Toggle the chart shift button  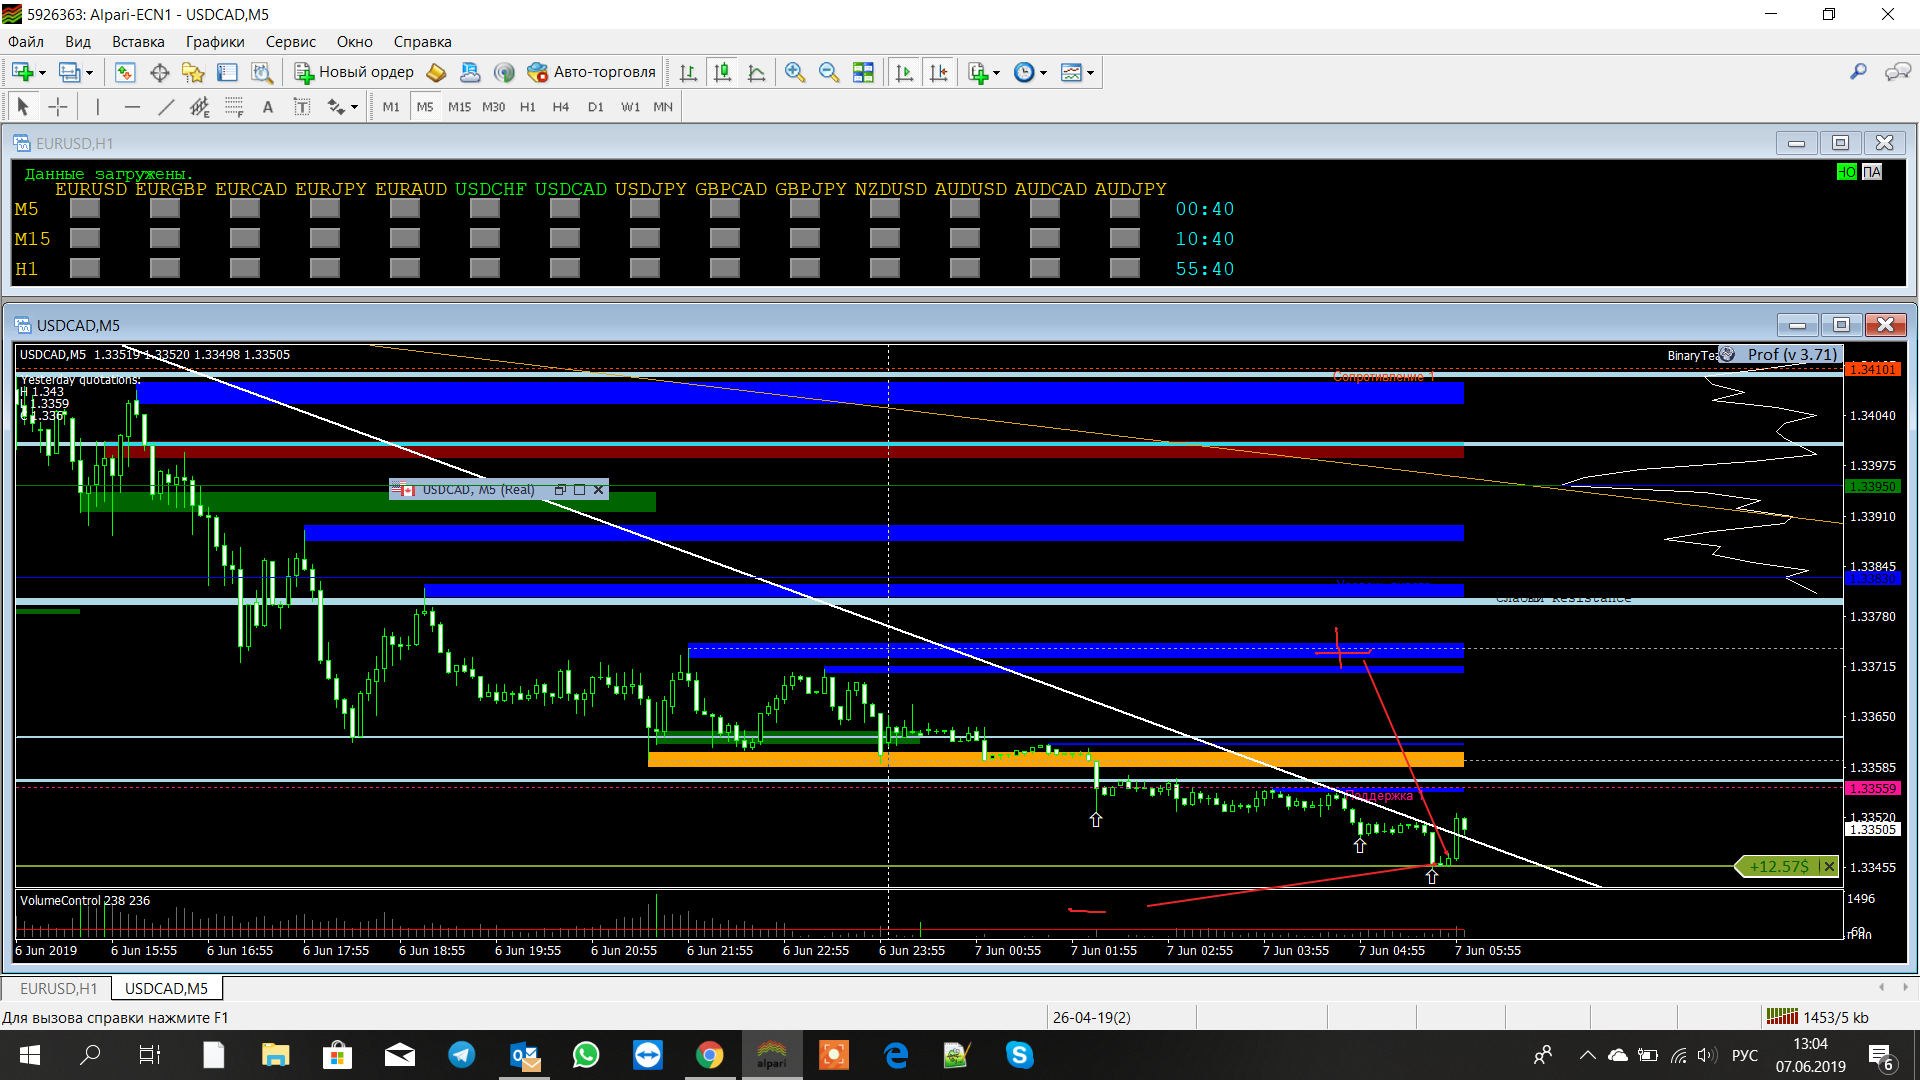pyautogui.click(x=938, y=72)
